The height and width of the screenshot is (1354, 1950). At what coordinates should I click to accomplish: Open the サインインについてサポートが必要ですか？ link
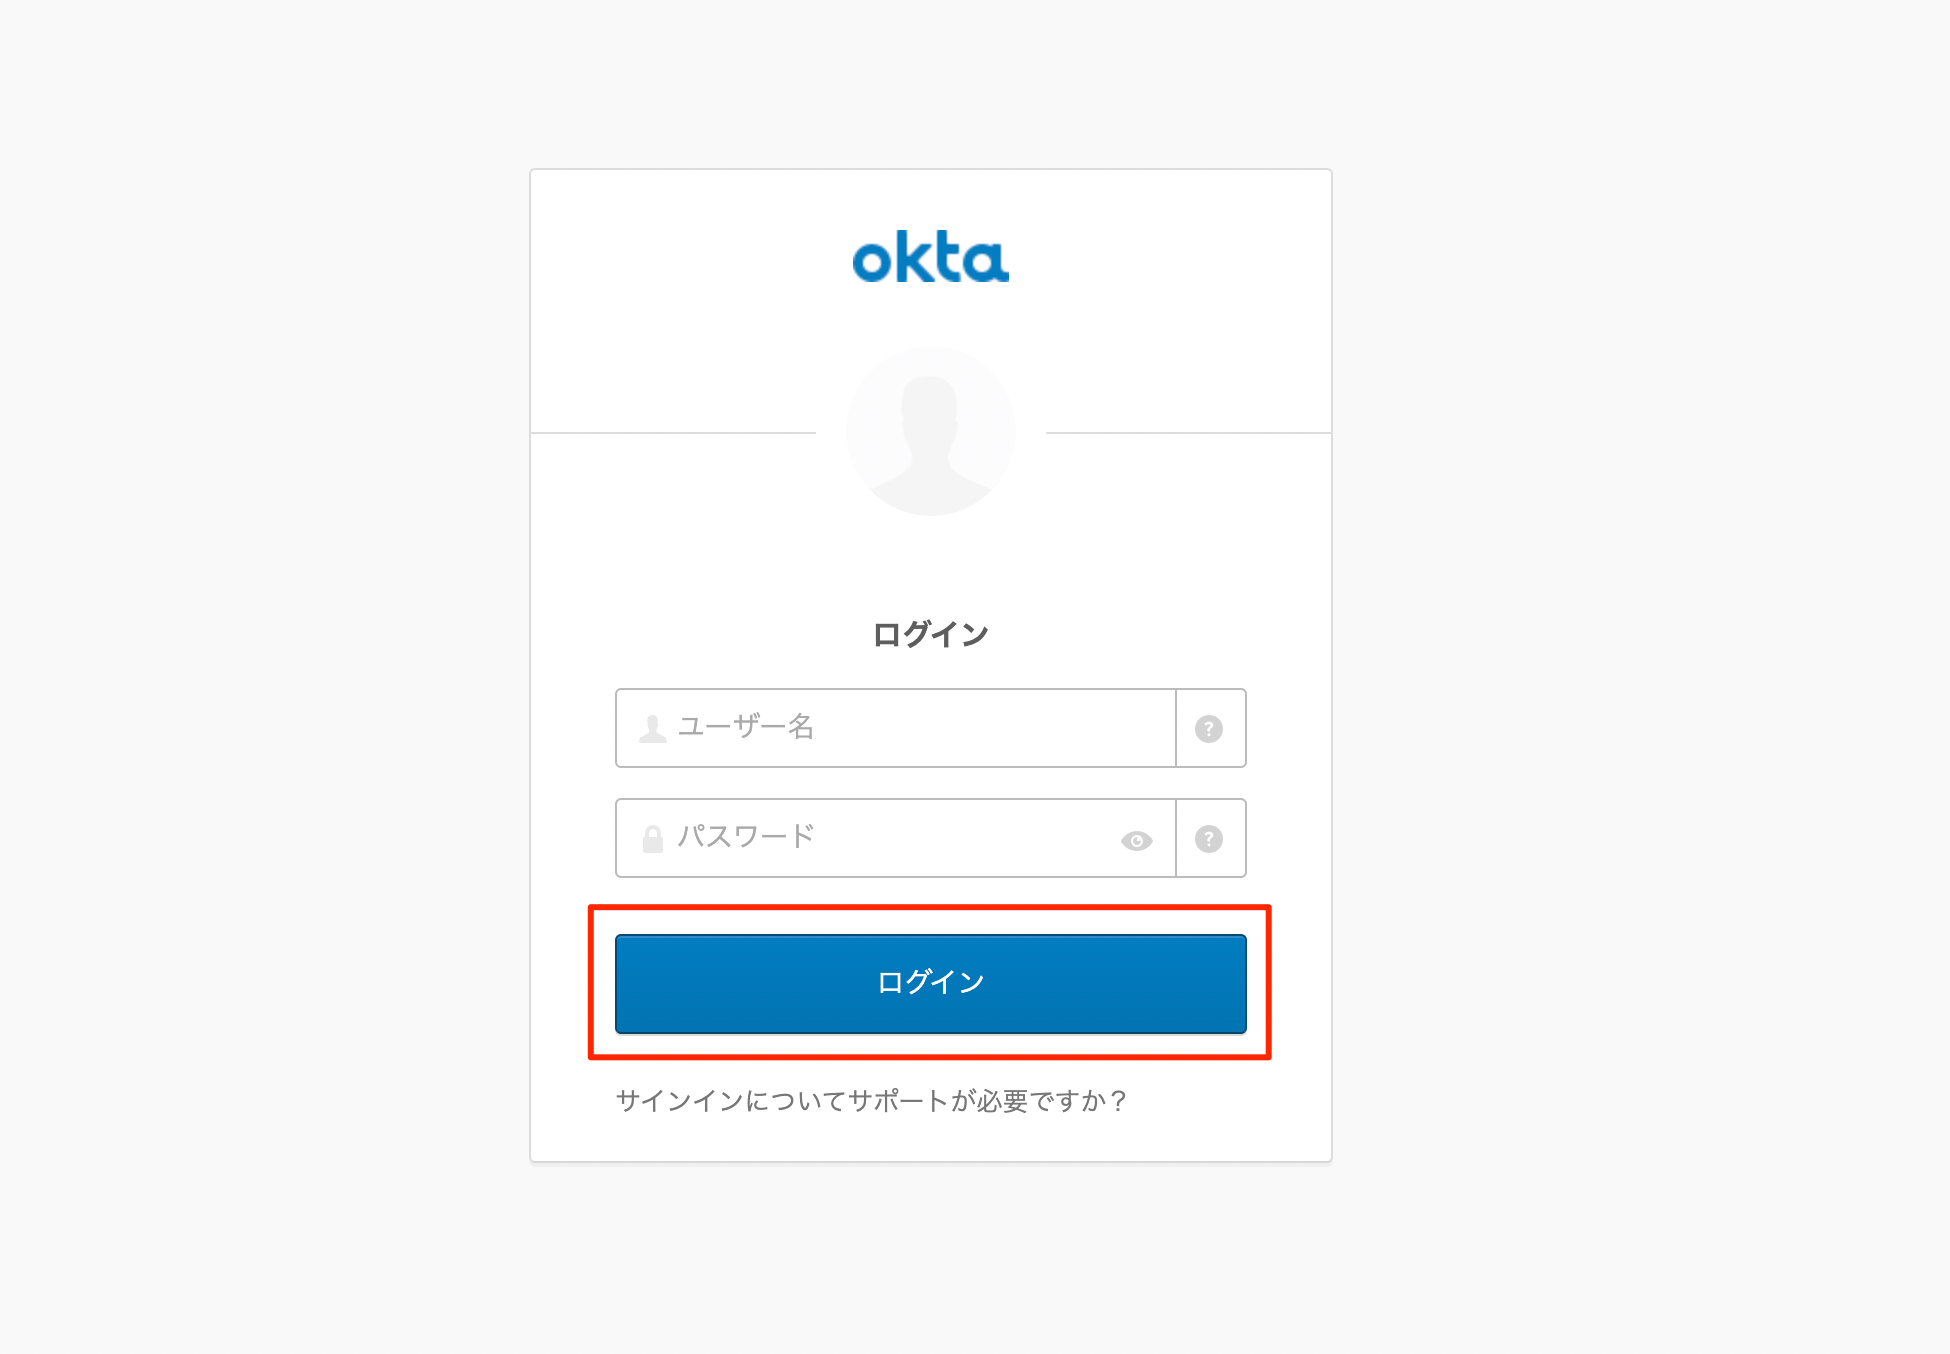(871, 1101)
